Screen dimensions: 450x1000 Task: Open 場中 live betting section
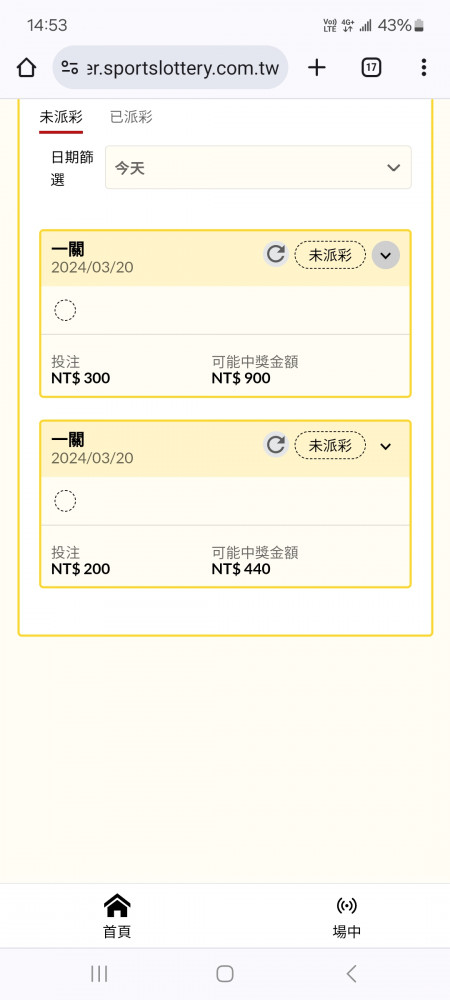point(346,916)
